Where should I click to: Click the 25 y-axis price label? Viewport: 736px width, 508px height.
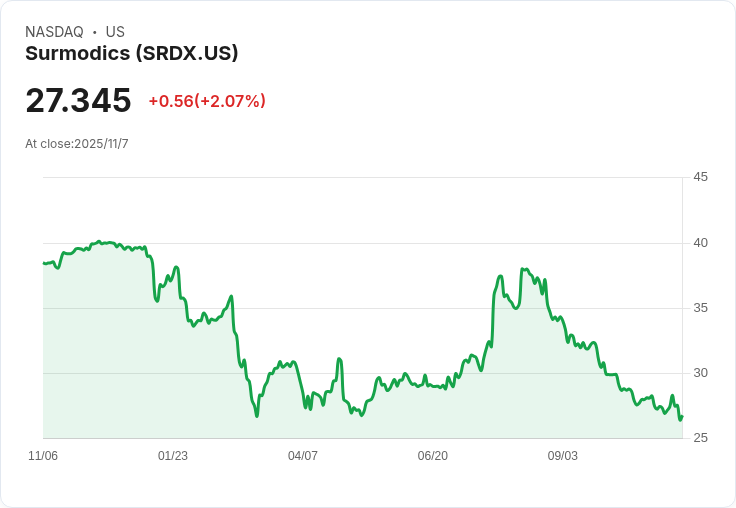point(700,438)
